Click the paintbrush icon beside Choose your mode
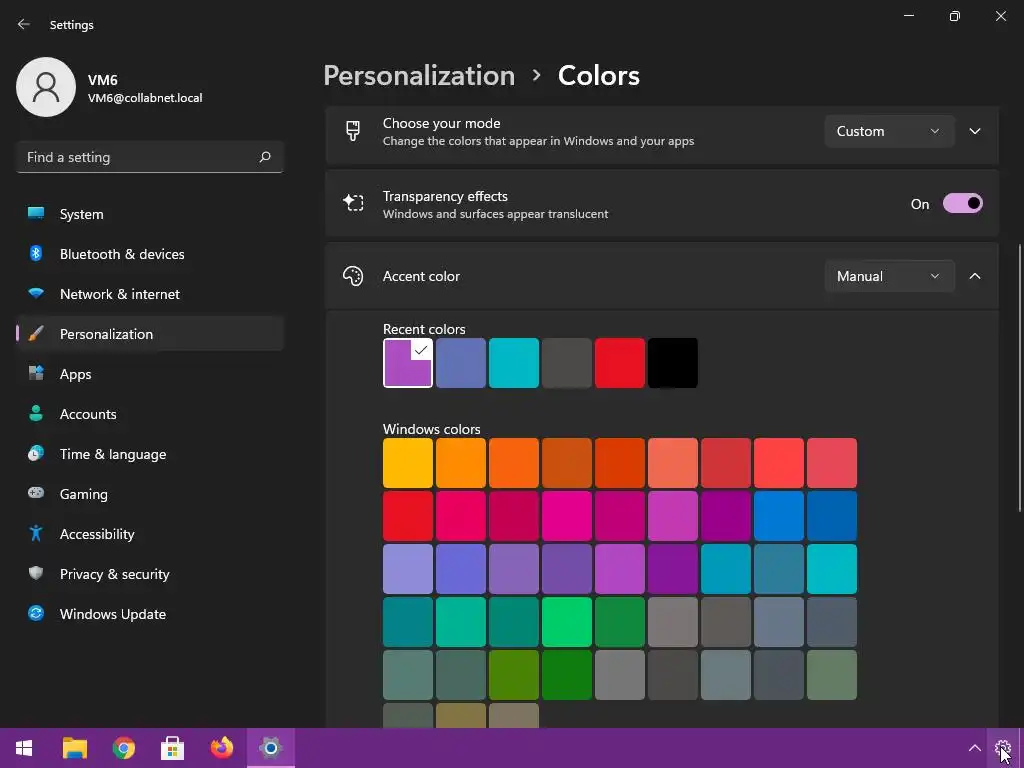This screenshot has height=768, width=1024. [353, 131]
